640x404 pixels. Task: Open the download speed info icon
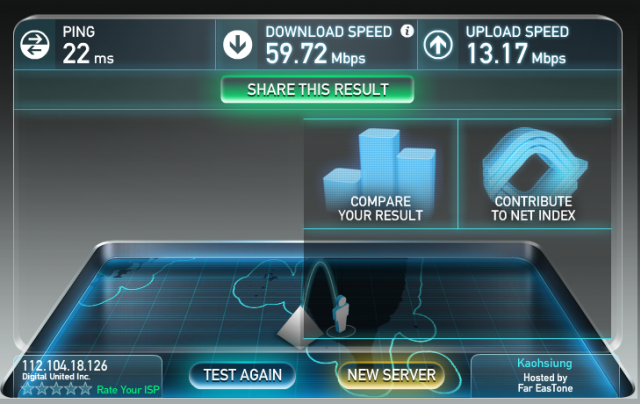407,31
